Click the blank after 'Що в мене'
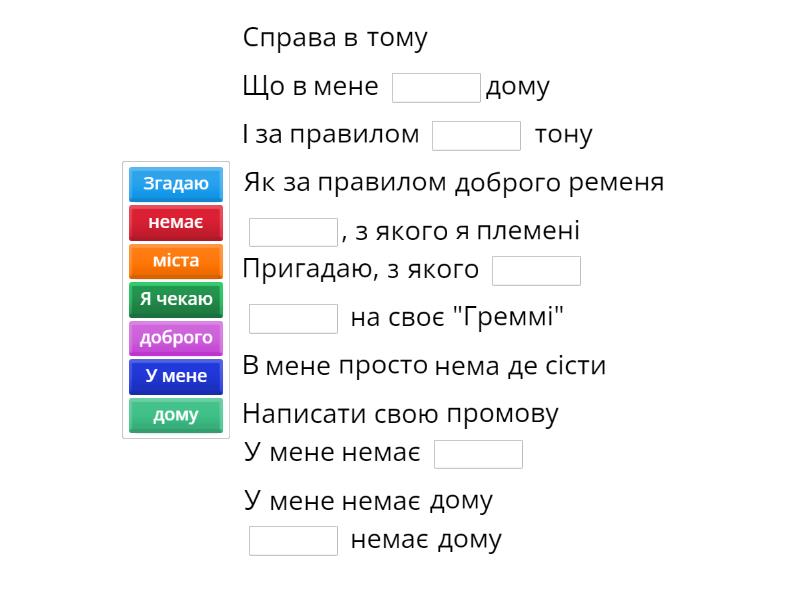The width and height of the screenshot is (800, 600). click(436, 88)
